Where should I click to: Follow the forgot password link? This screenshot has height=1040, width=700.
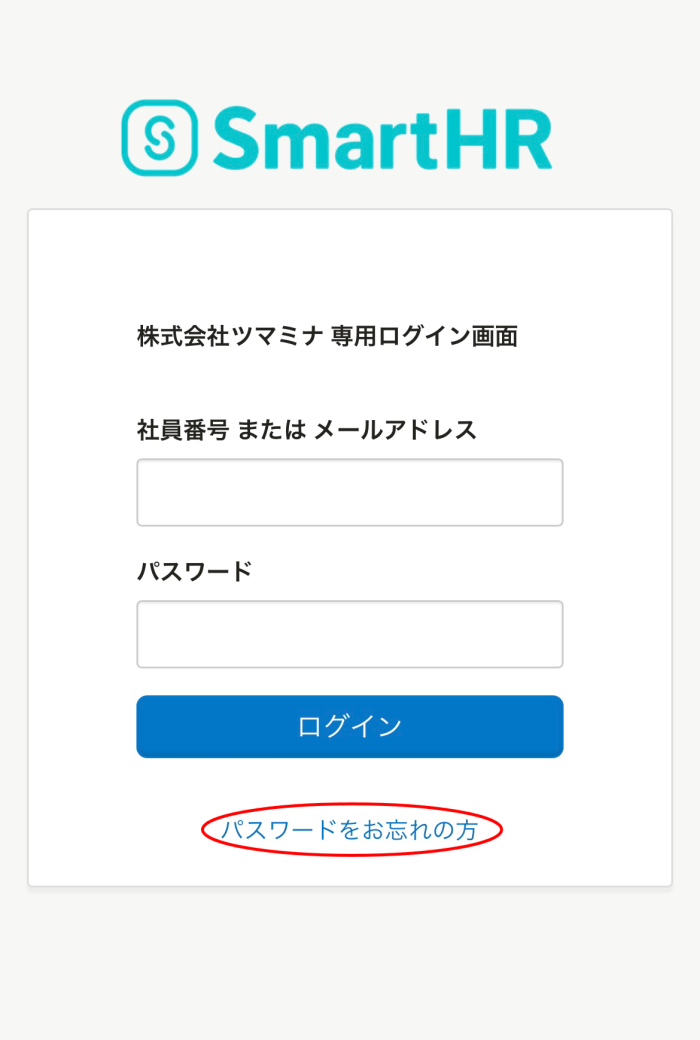click(349, 830)
